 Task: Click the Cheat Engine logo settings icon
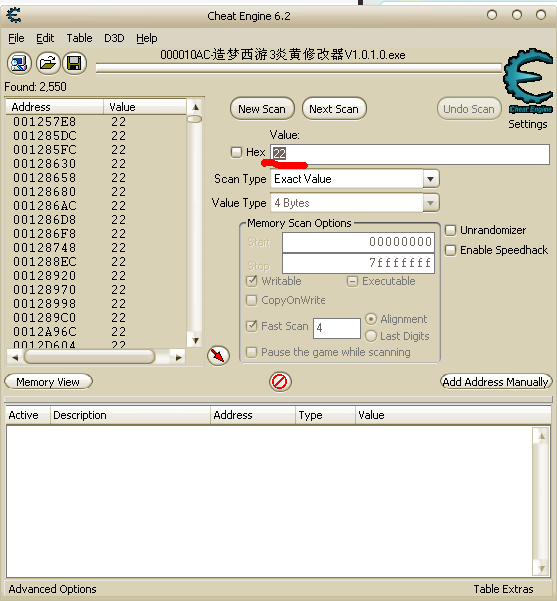[529, 81]
